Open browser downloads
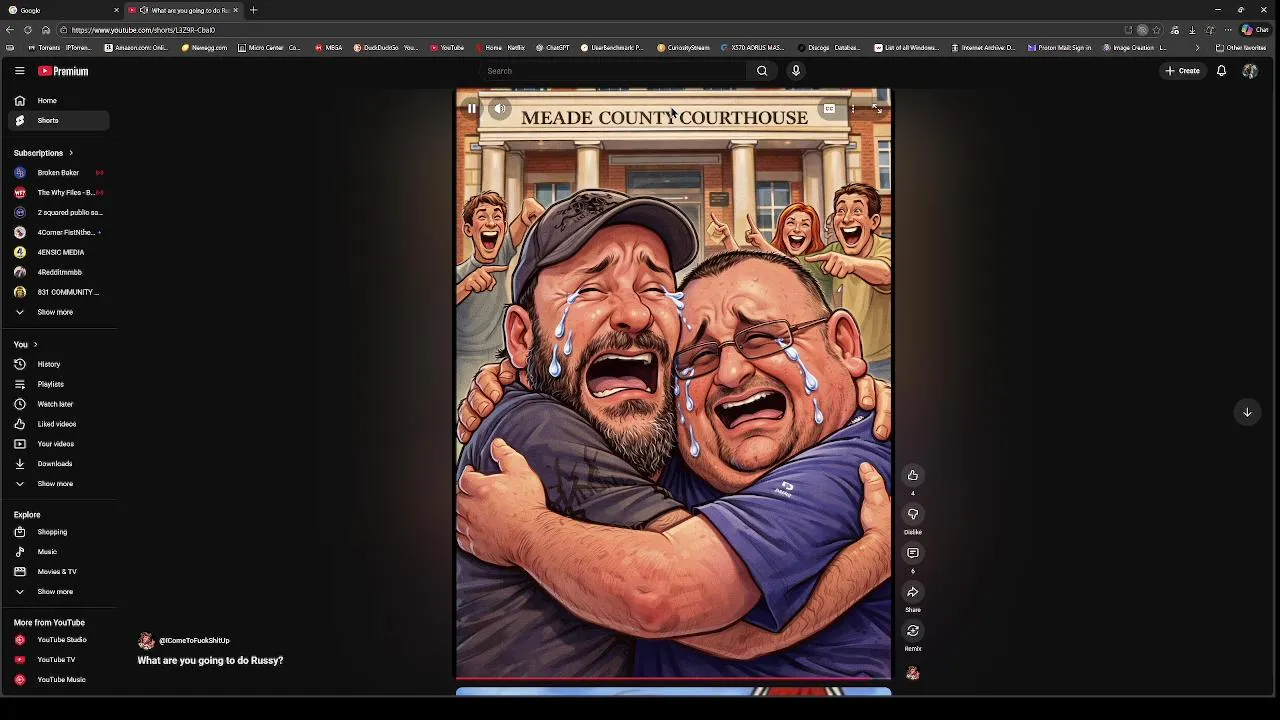The image size is (1280, 720). (1192, 30)
